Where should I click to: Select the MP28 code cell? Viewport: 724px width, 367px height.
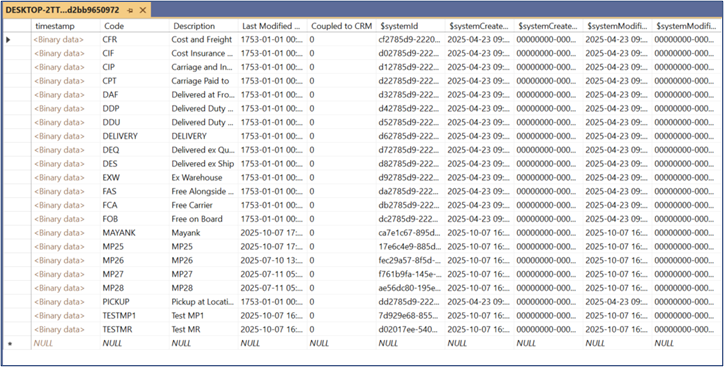coord(135,289)
